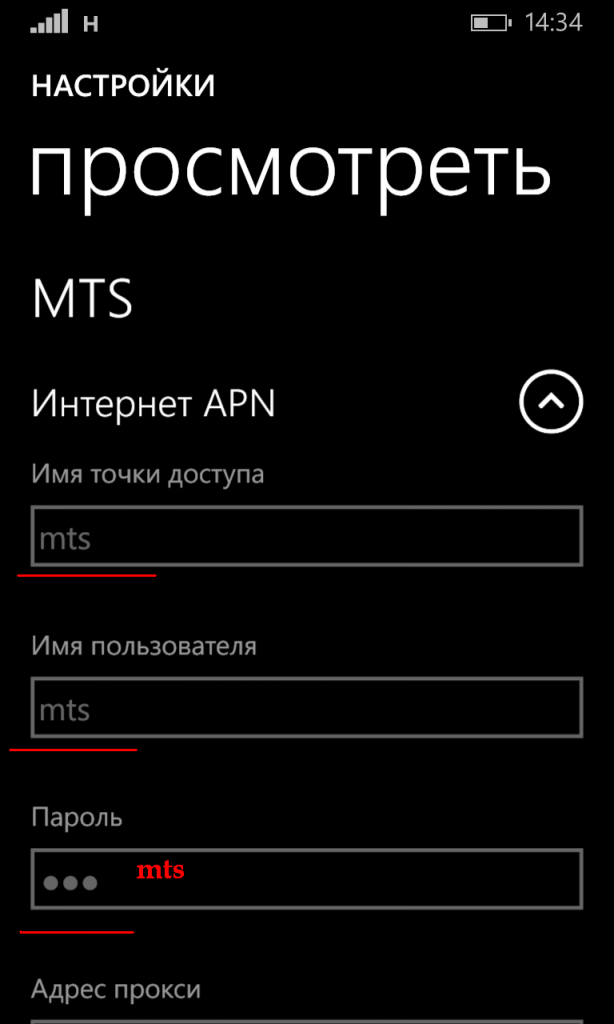
Task: Tap the masked password dots
Action: point(71,884)
